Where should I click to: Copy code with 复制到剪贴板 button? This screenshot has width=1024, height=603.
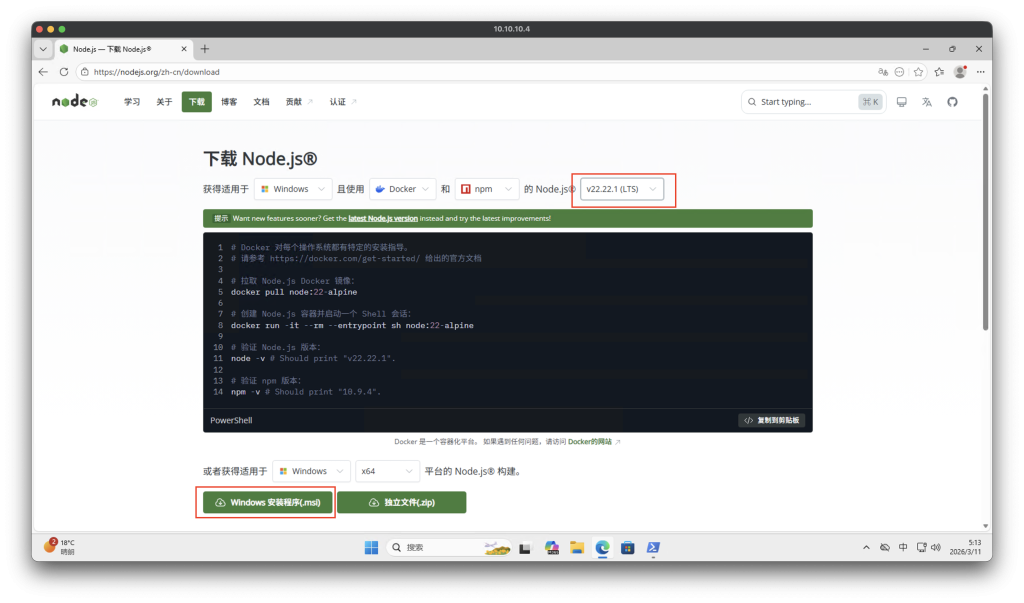click(771, 420)
